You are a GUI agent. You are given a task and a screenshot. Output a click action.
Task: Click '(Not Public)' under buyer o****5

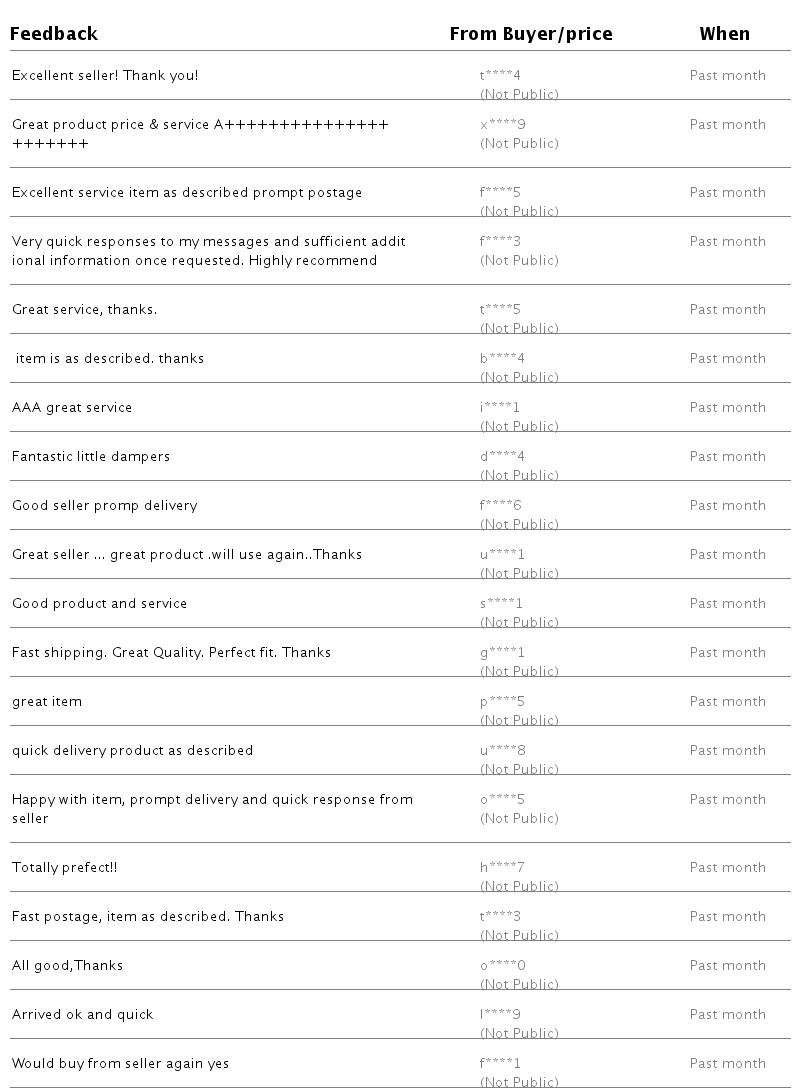[x=519, y=819]
